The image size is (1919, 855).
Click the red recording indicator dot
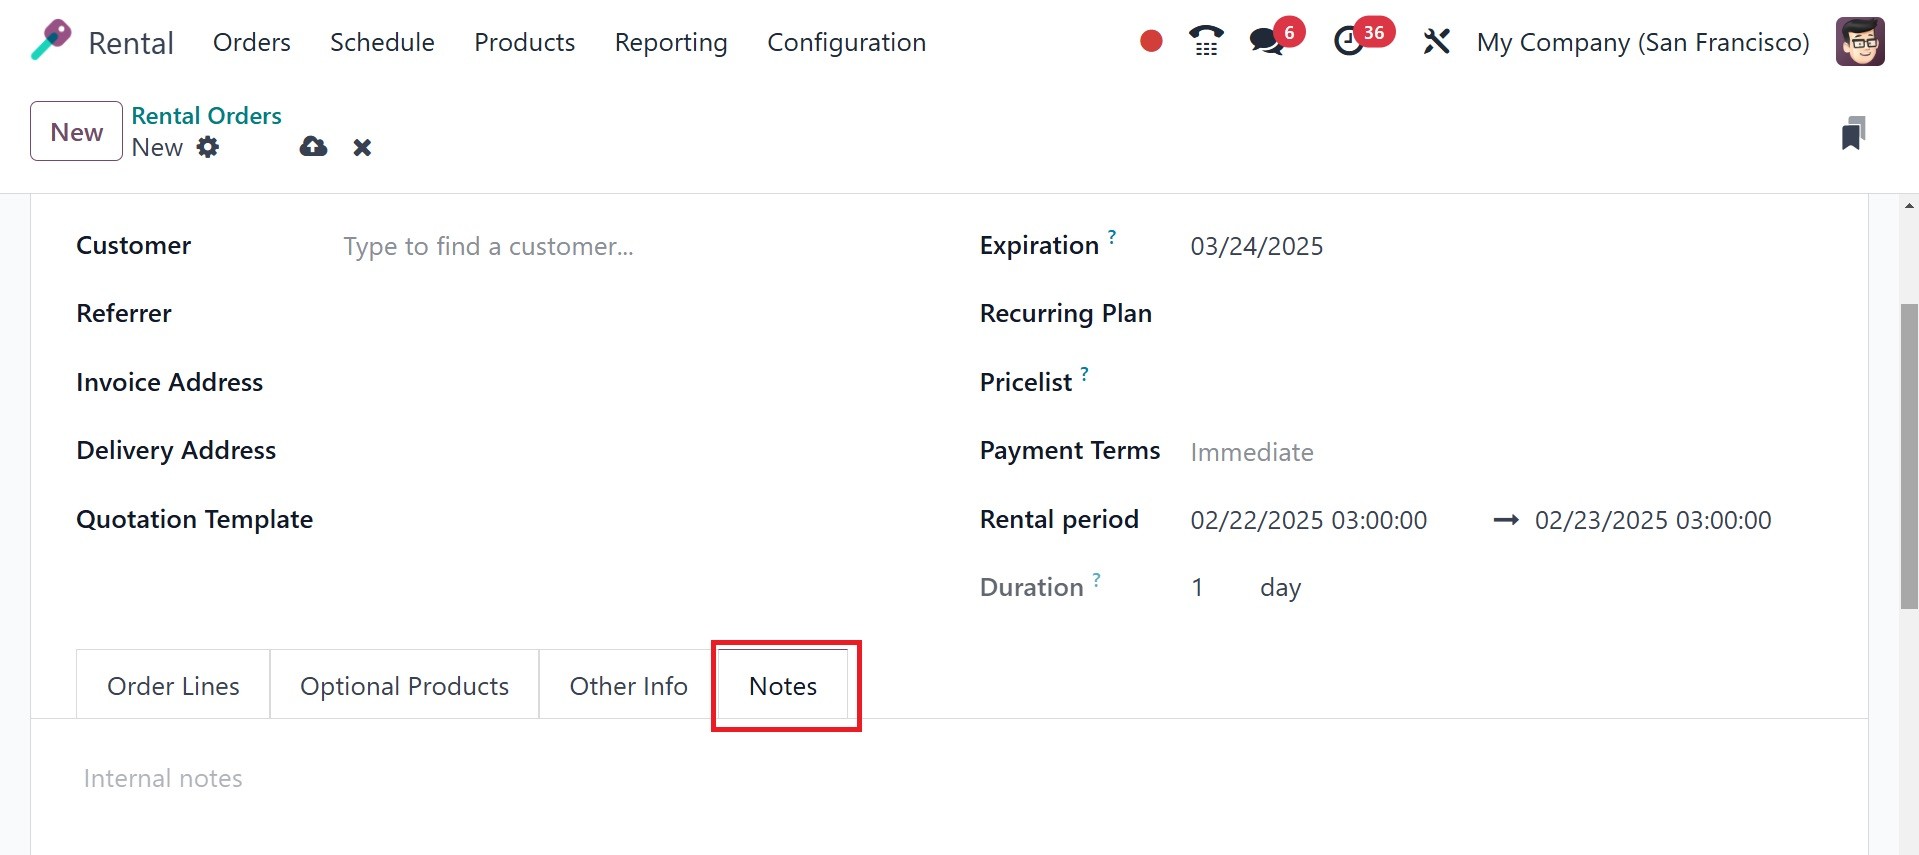[x=1151, y=41]
